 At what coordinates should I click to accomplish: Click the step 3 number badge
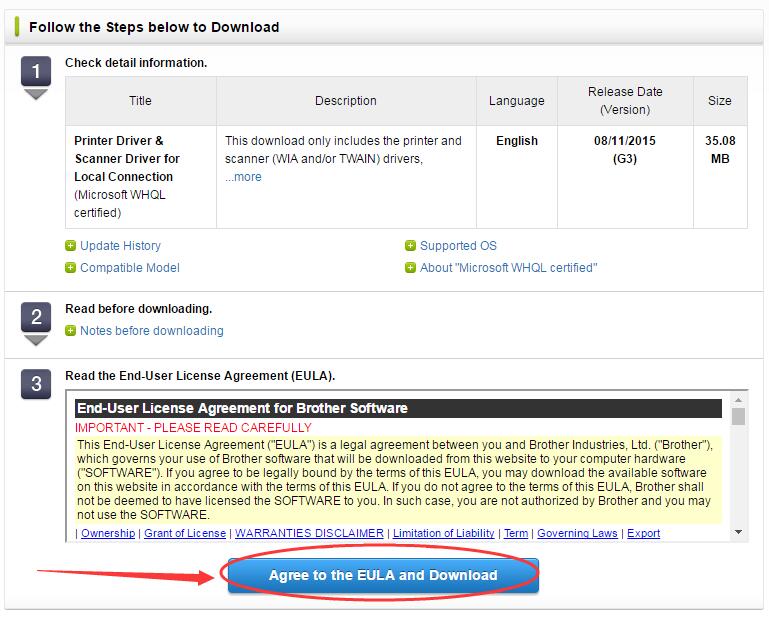coord(36,384)
